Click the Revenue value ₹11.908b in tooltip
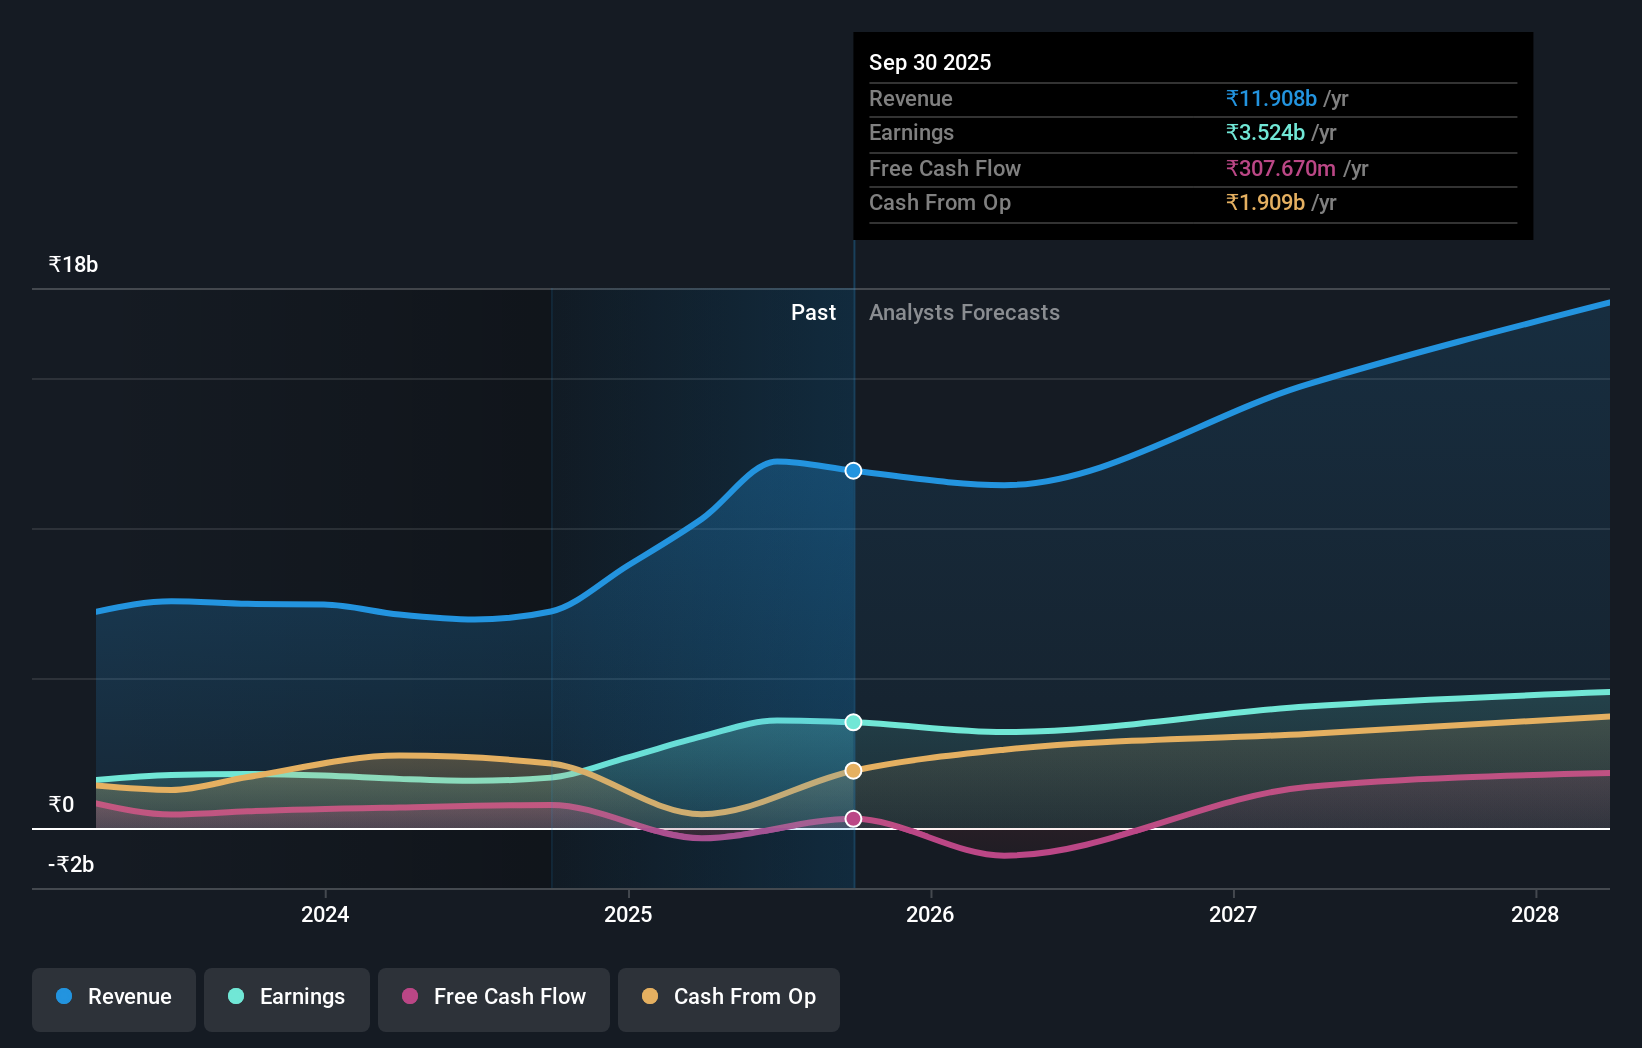The height and width of the screenshot is (1048, 1642). [1270, 98]
